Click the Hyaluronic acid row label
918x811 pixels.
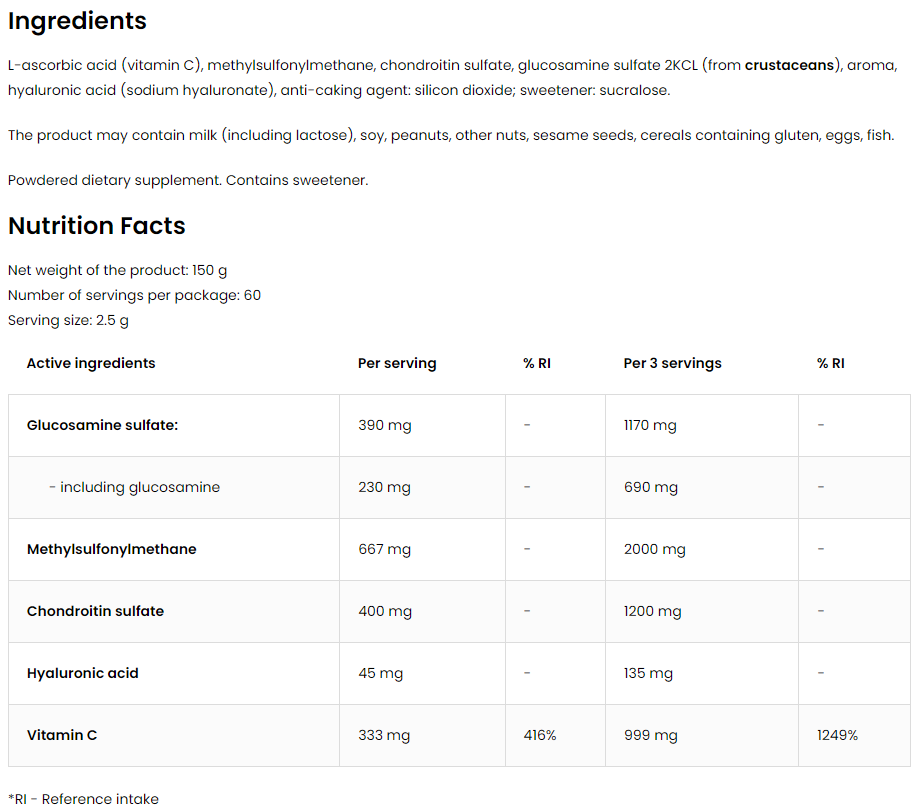pyautogui.click(x=83, y=673)
